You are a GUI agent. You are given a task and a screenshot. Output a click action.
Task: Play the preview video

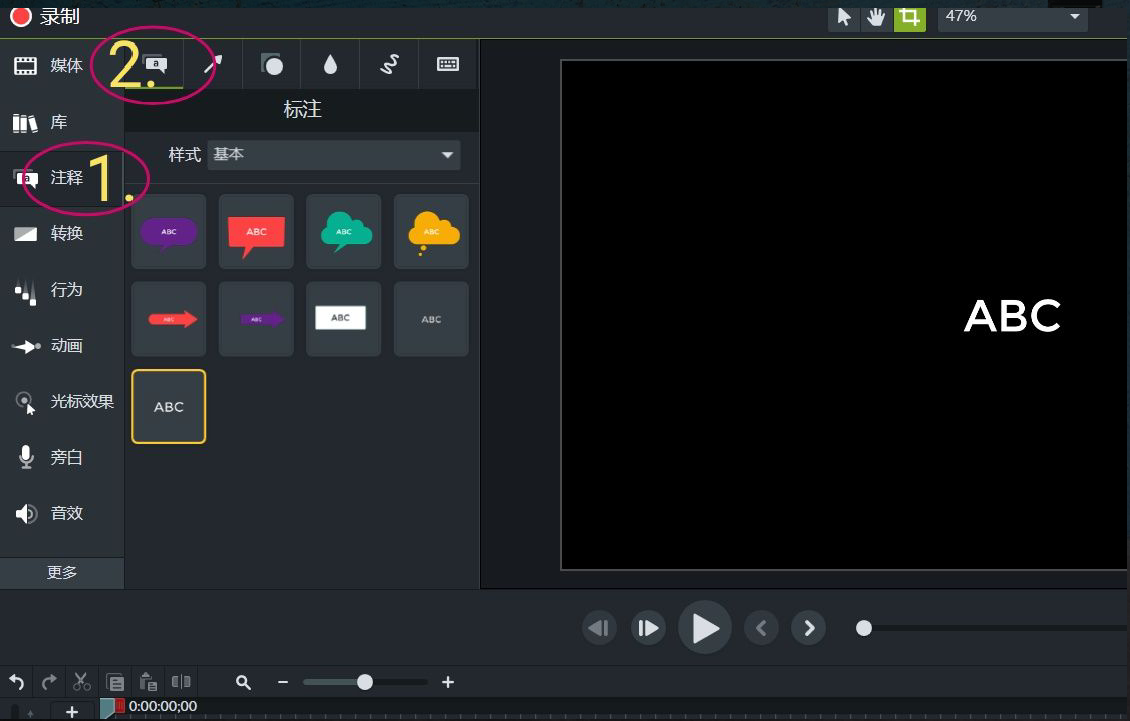click(x=705, y=628)
